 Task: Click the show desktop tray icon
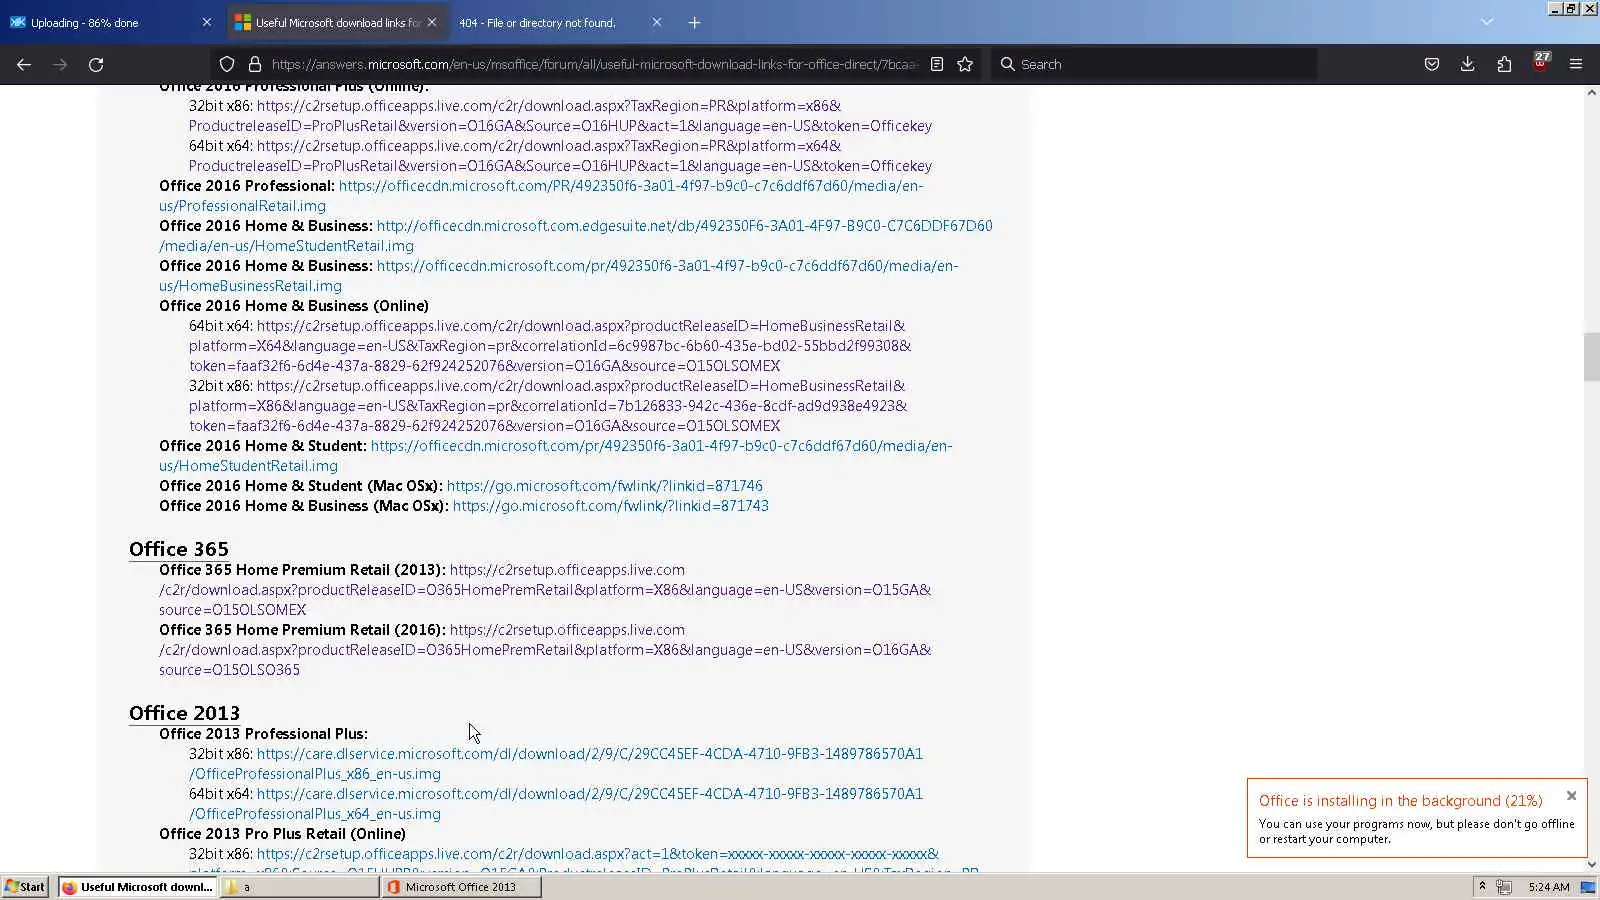point(1588,887)
